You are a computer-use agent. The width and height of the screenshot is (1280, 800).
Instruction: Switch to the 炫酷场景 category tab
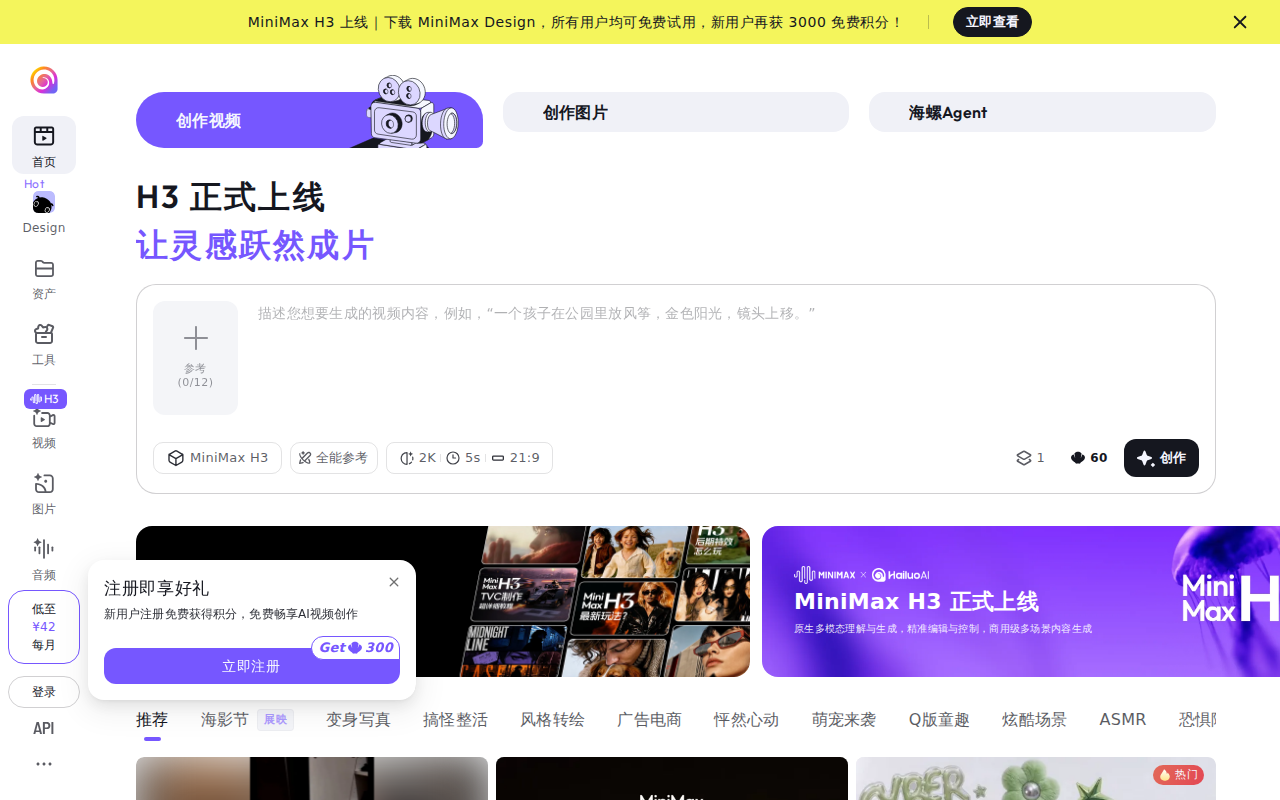[1034, 720]
